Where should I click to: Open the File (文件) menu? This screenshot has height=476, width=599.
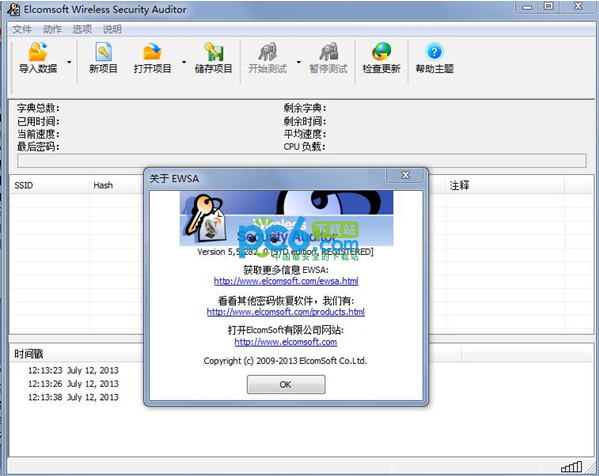pyautogui.click(x=22, y=29)
